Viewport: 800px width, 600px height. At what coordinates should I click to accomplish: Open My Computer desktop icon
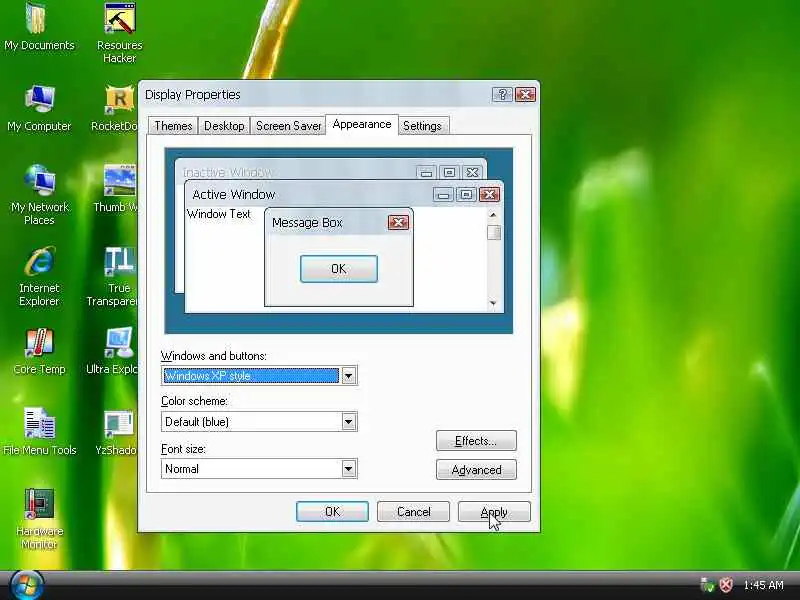[39, 108]
